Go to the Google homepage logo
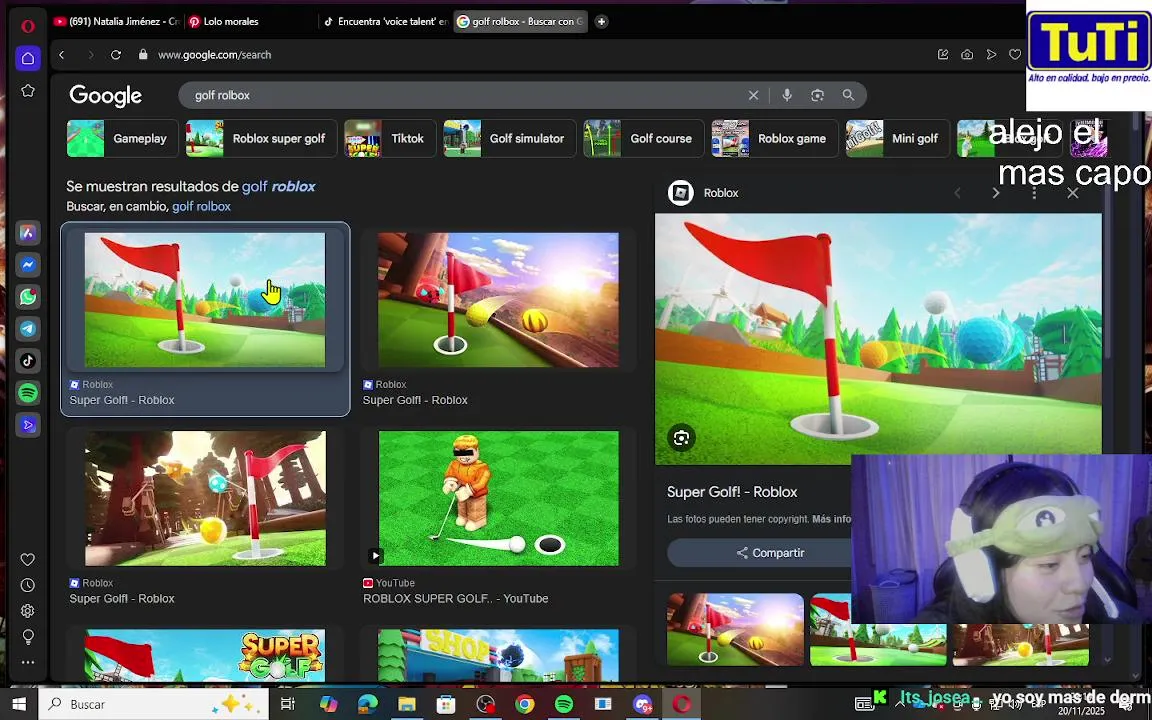The height and width of the screenshot is (720, 1152). 105,96
